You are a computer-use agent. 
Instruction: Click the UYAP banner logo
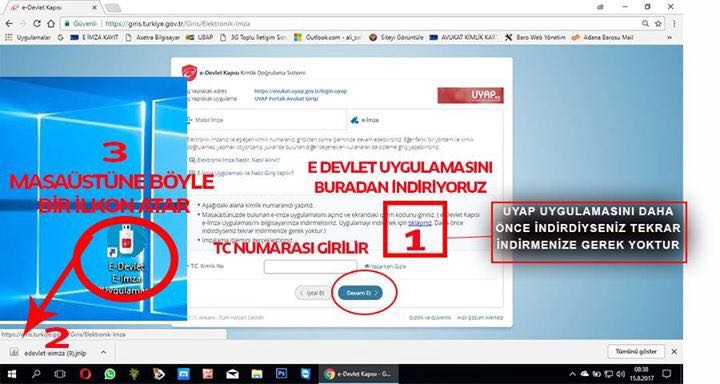coord(470,95)
